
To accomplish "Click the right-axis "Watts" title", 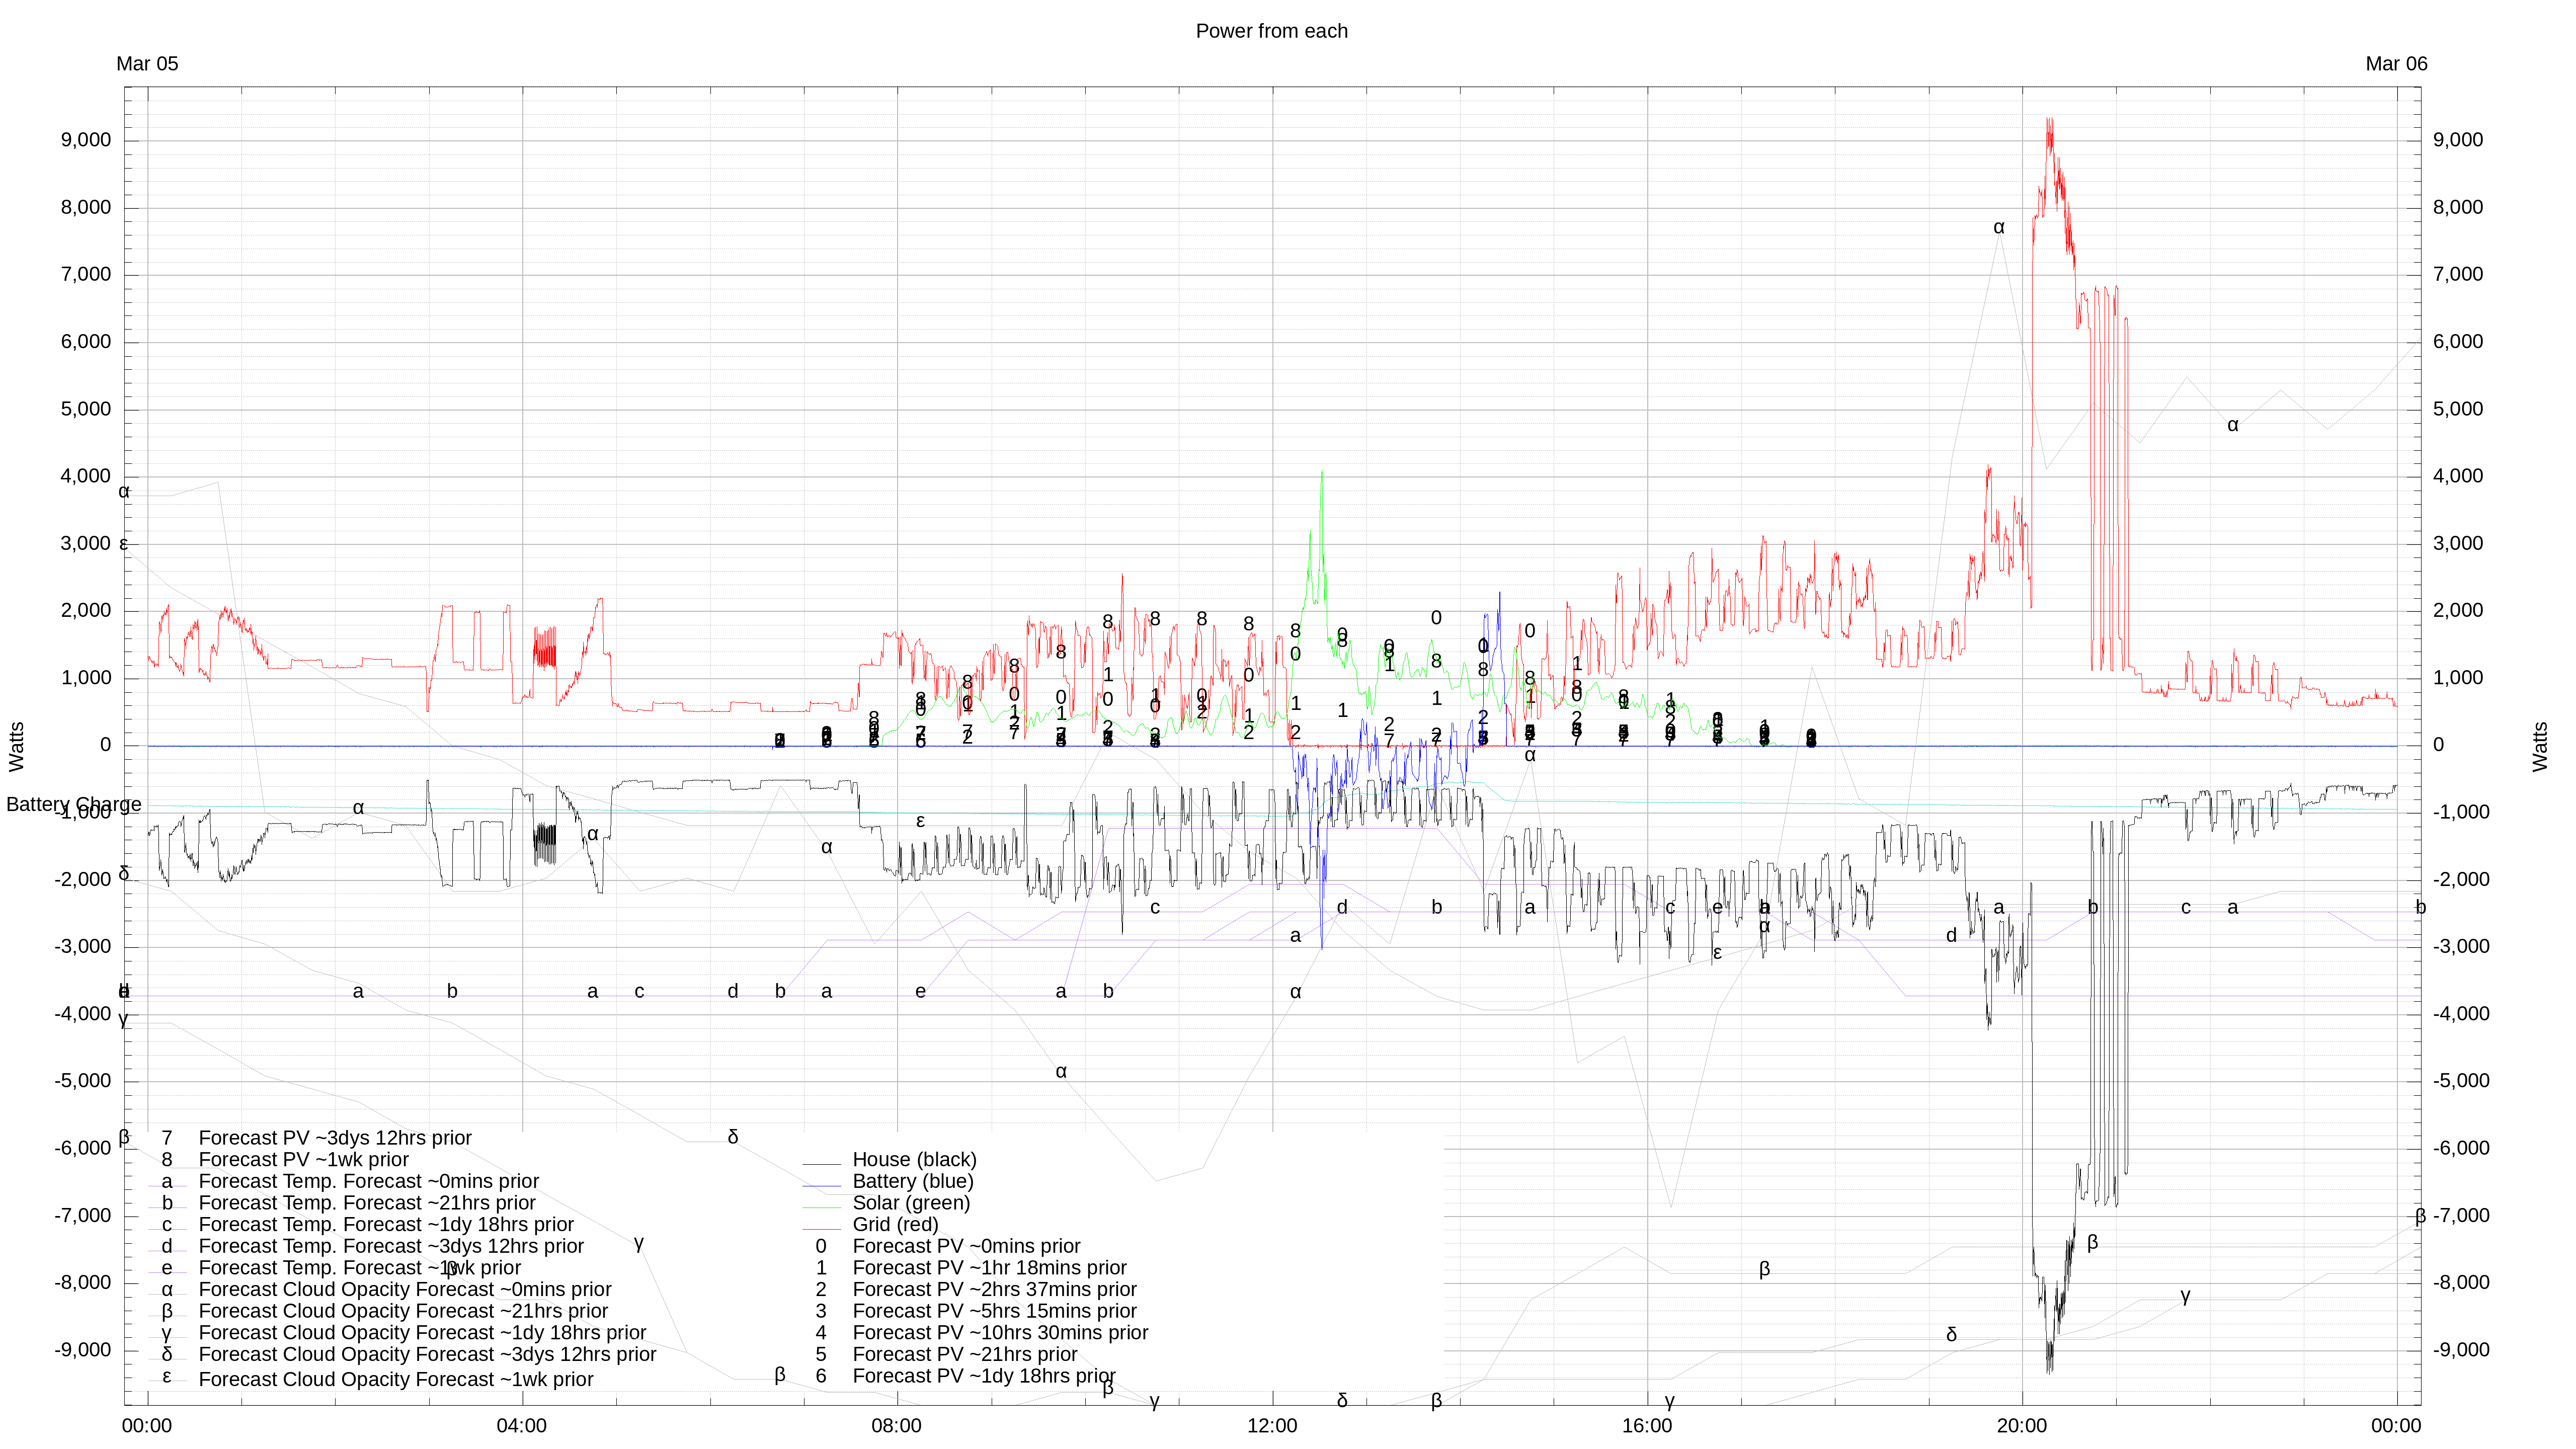I will click(2540, 746).
